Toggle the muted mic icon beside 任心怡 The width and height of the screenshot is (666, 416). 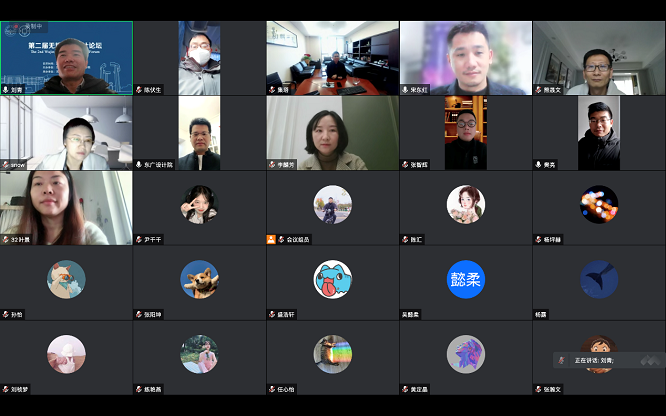(x=272, y=389)
